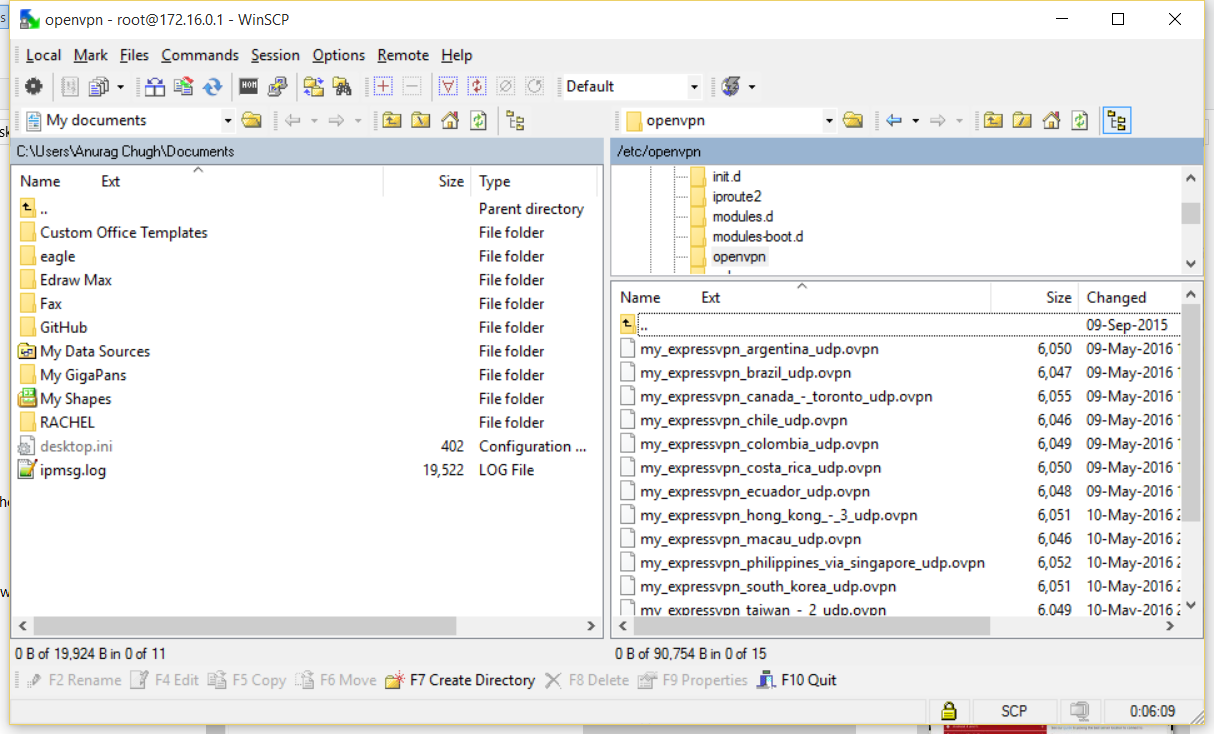Open the black terminal console icon
The image size is (1214, 734).
coord(248,87)
